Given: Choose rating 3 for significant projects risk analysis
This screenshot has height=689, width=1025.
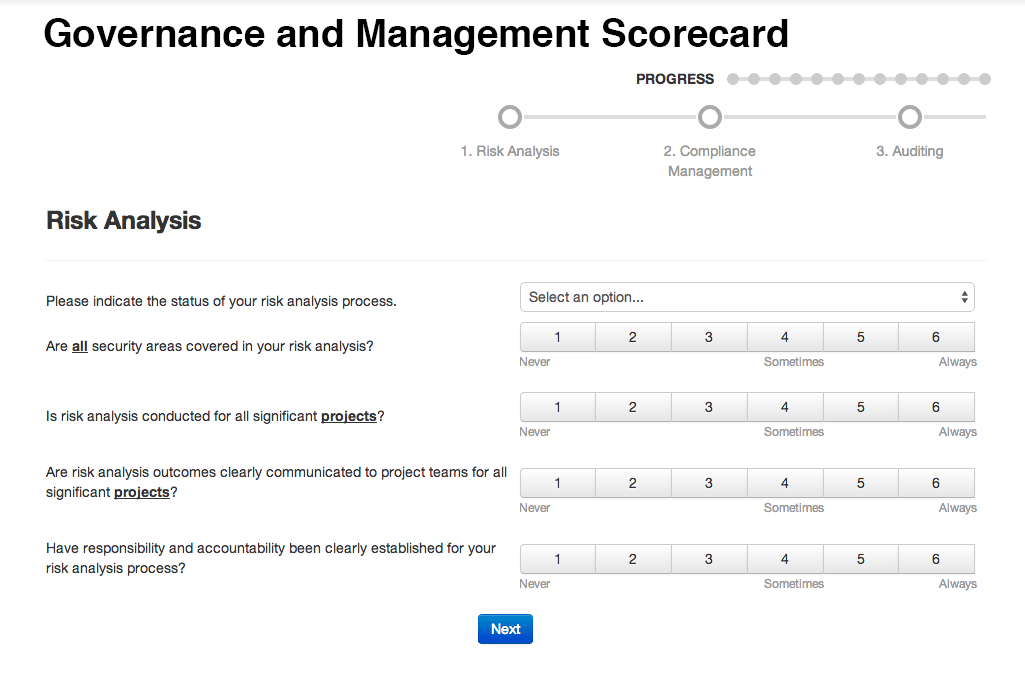Looking at the screenshot, I should [x=709, y=407].
